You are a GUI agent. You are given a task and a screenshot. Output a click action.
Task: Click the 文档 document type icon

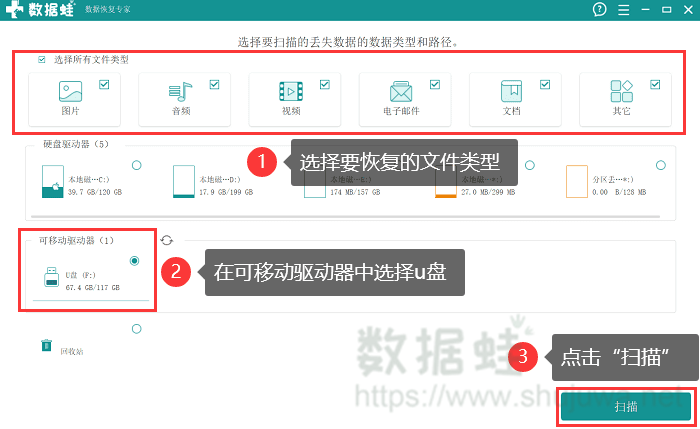pos(511,91)
